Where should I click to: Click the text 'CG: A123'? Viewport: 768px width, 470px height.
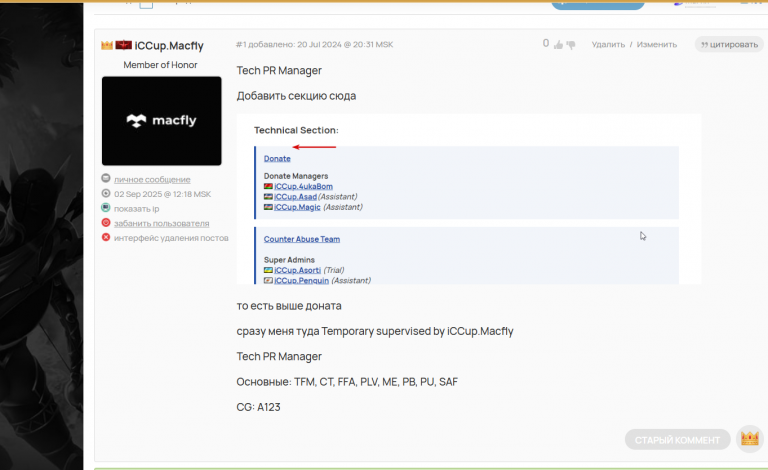click(259, 407)
